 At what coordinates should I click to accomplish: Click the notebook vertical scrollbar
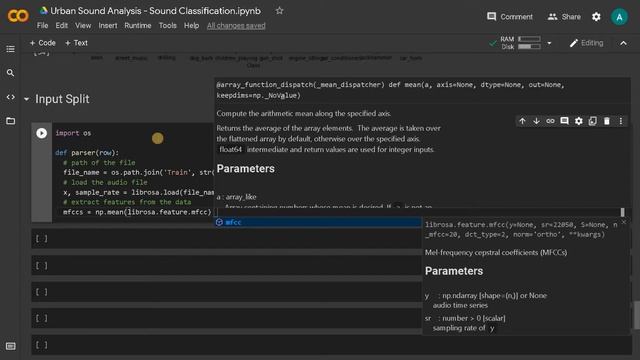(637, 314)
